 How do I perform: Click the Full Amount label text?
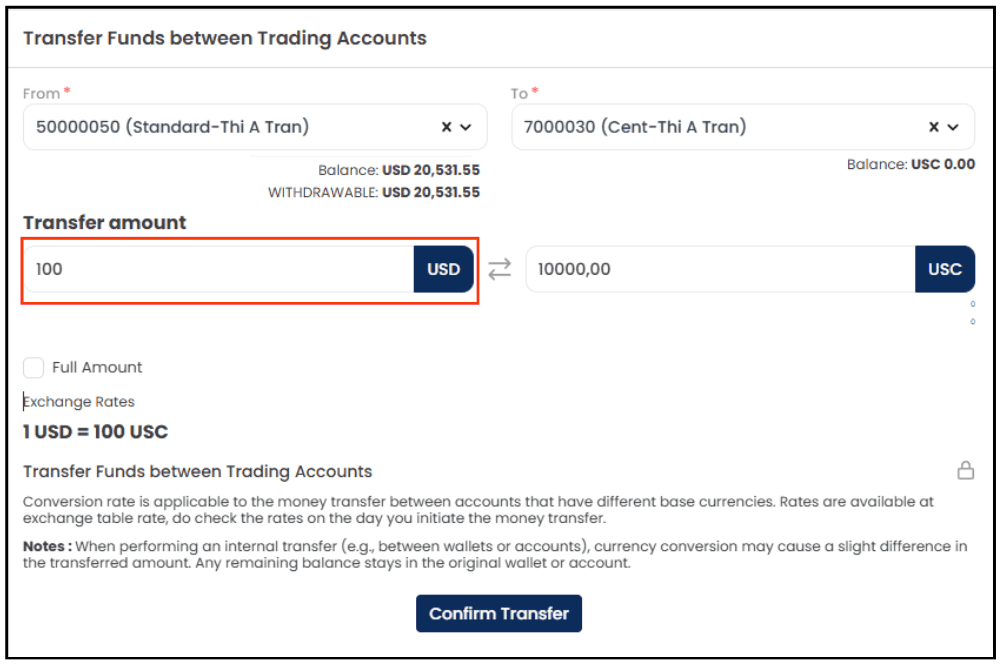(x=97, y=367)
